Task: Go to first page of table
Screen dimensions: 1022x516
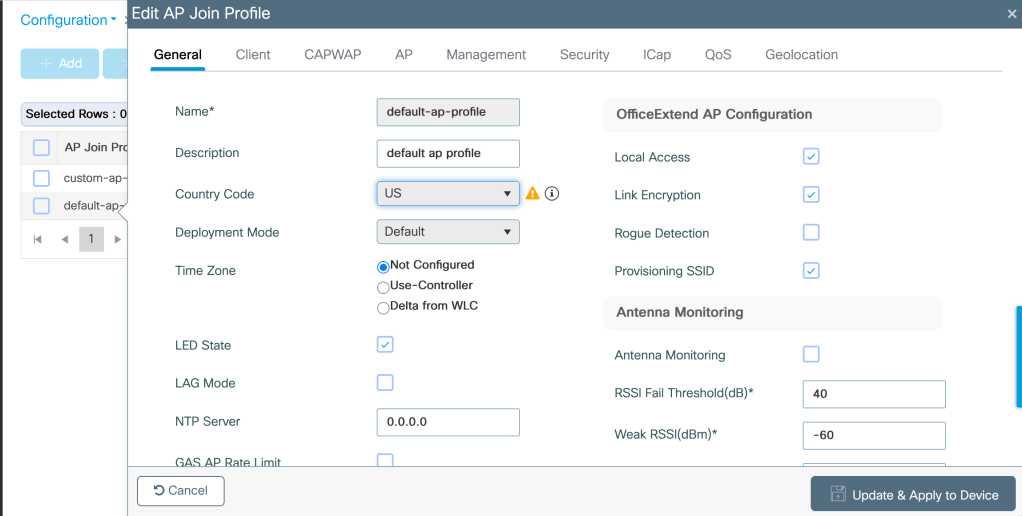Action: point(38,239)
